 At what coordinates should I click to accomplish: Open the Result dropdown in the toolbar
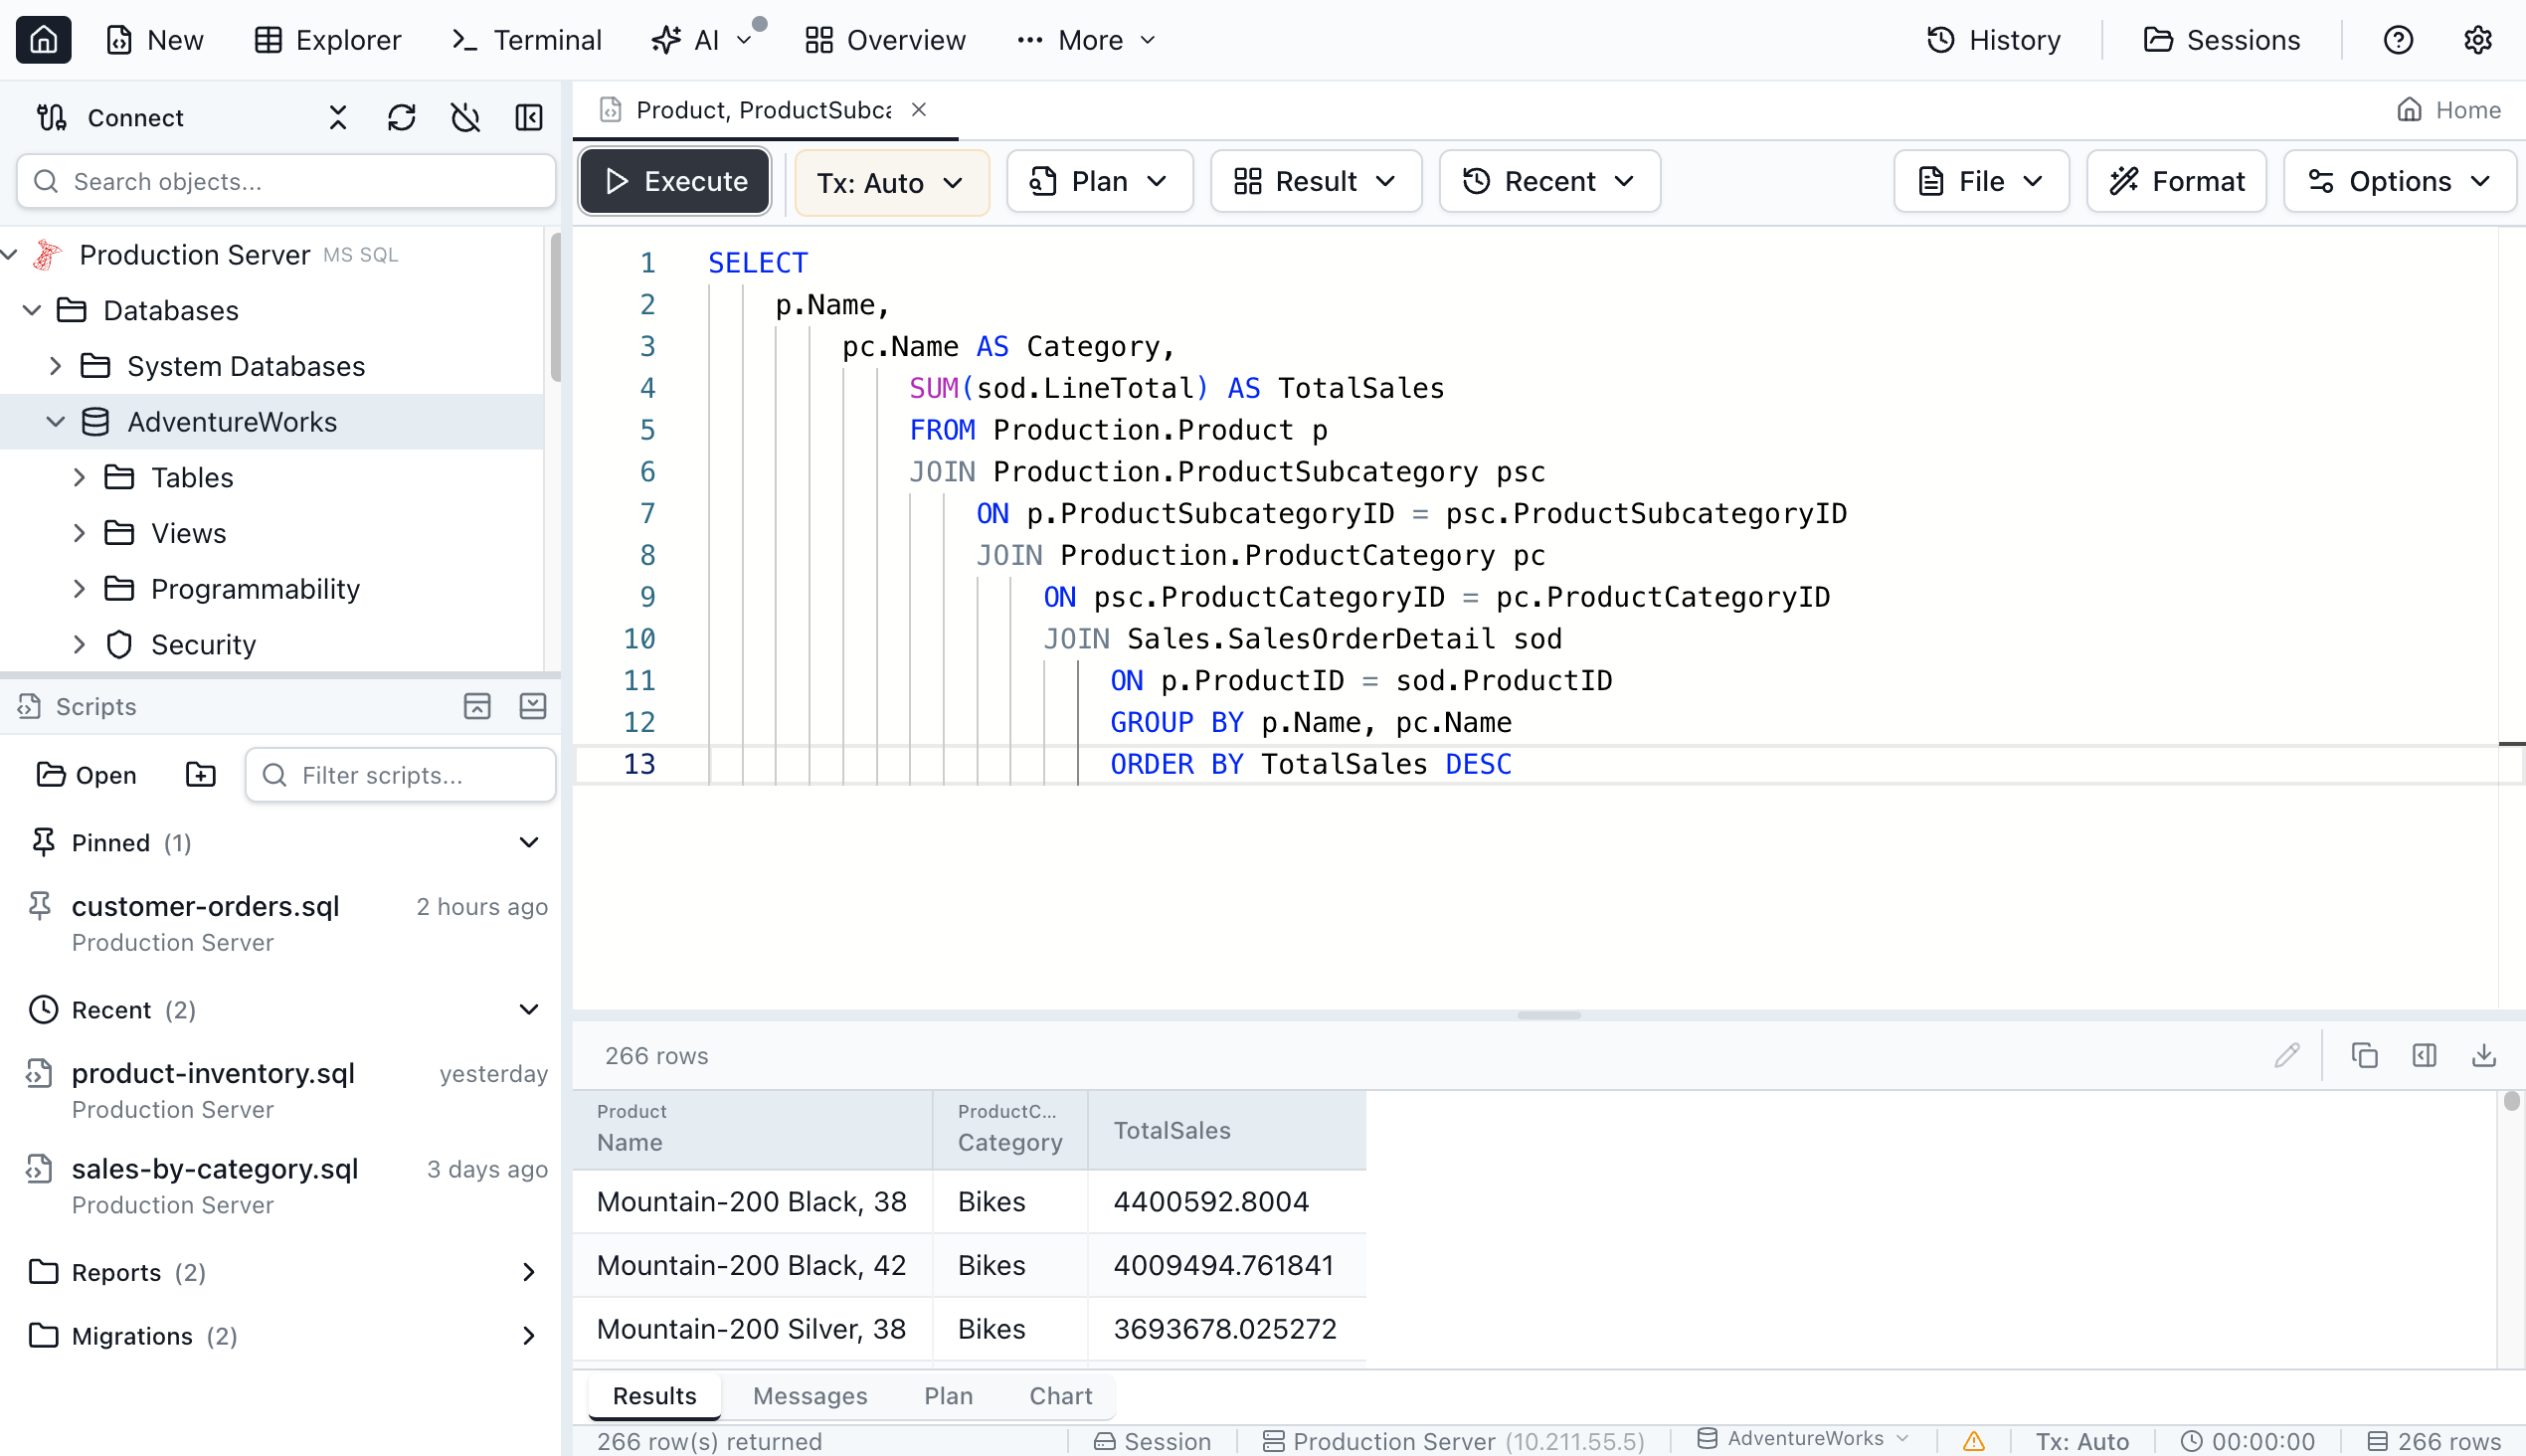point(1316,182)
